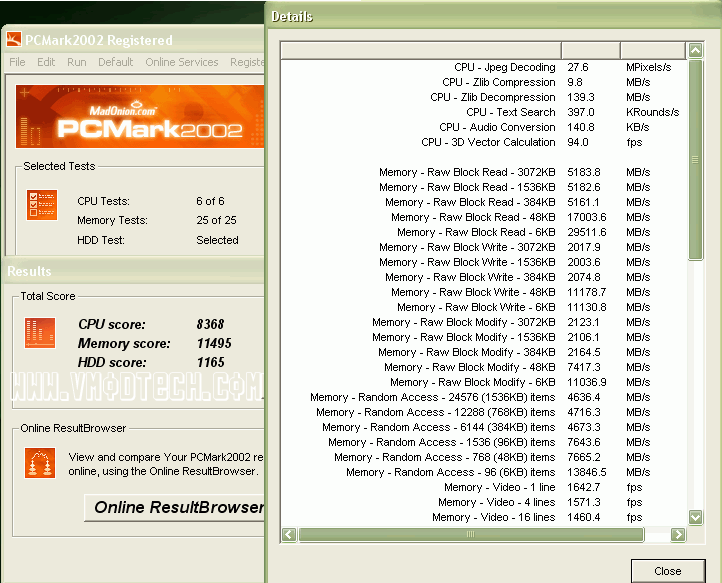The height and width of the screenshot is (583, 722).
Task: Open the Default menu
Action: (x=116, y=62)
